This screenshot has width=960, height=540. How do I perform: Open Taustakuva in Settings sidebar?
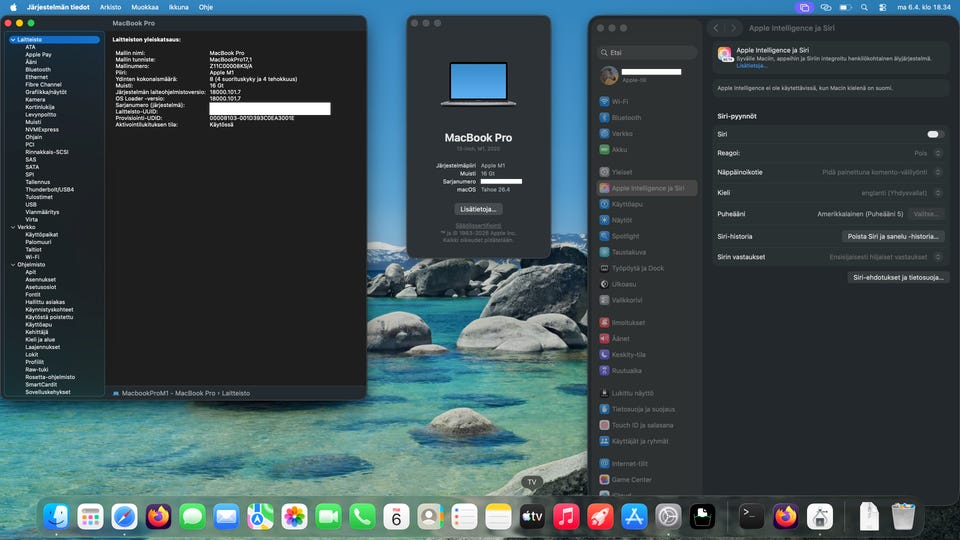(x=647, y=252)
